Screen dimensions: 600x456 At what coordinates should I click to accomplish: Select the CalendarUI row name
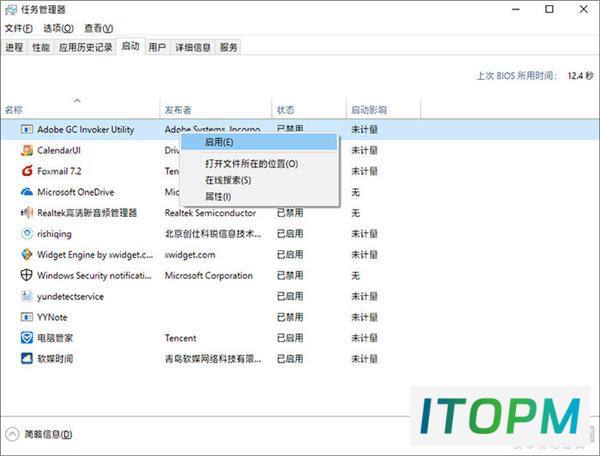point(59,150)
